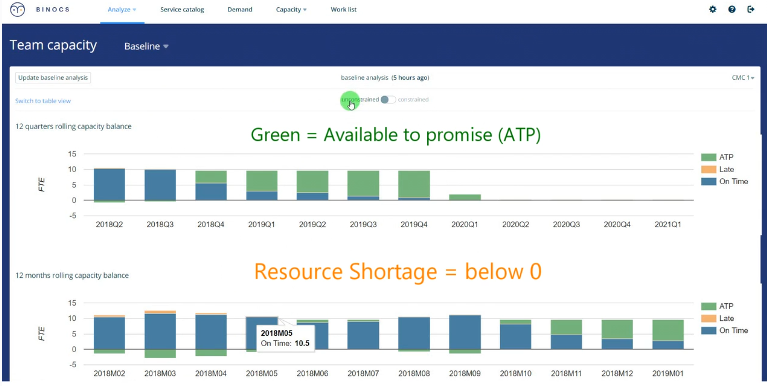The width and height of the screenshot is (767, 386).
Task: Click the Binocs owl logo
Action: click(17, 9)
